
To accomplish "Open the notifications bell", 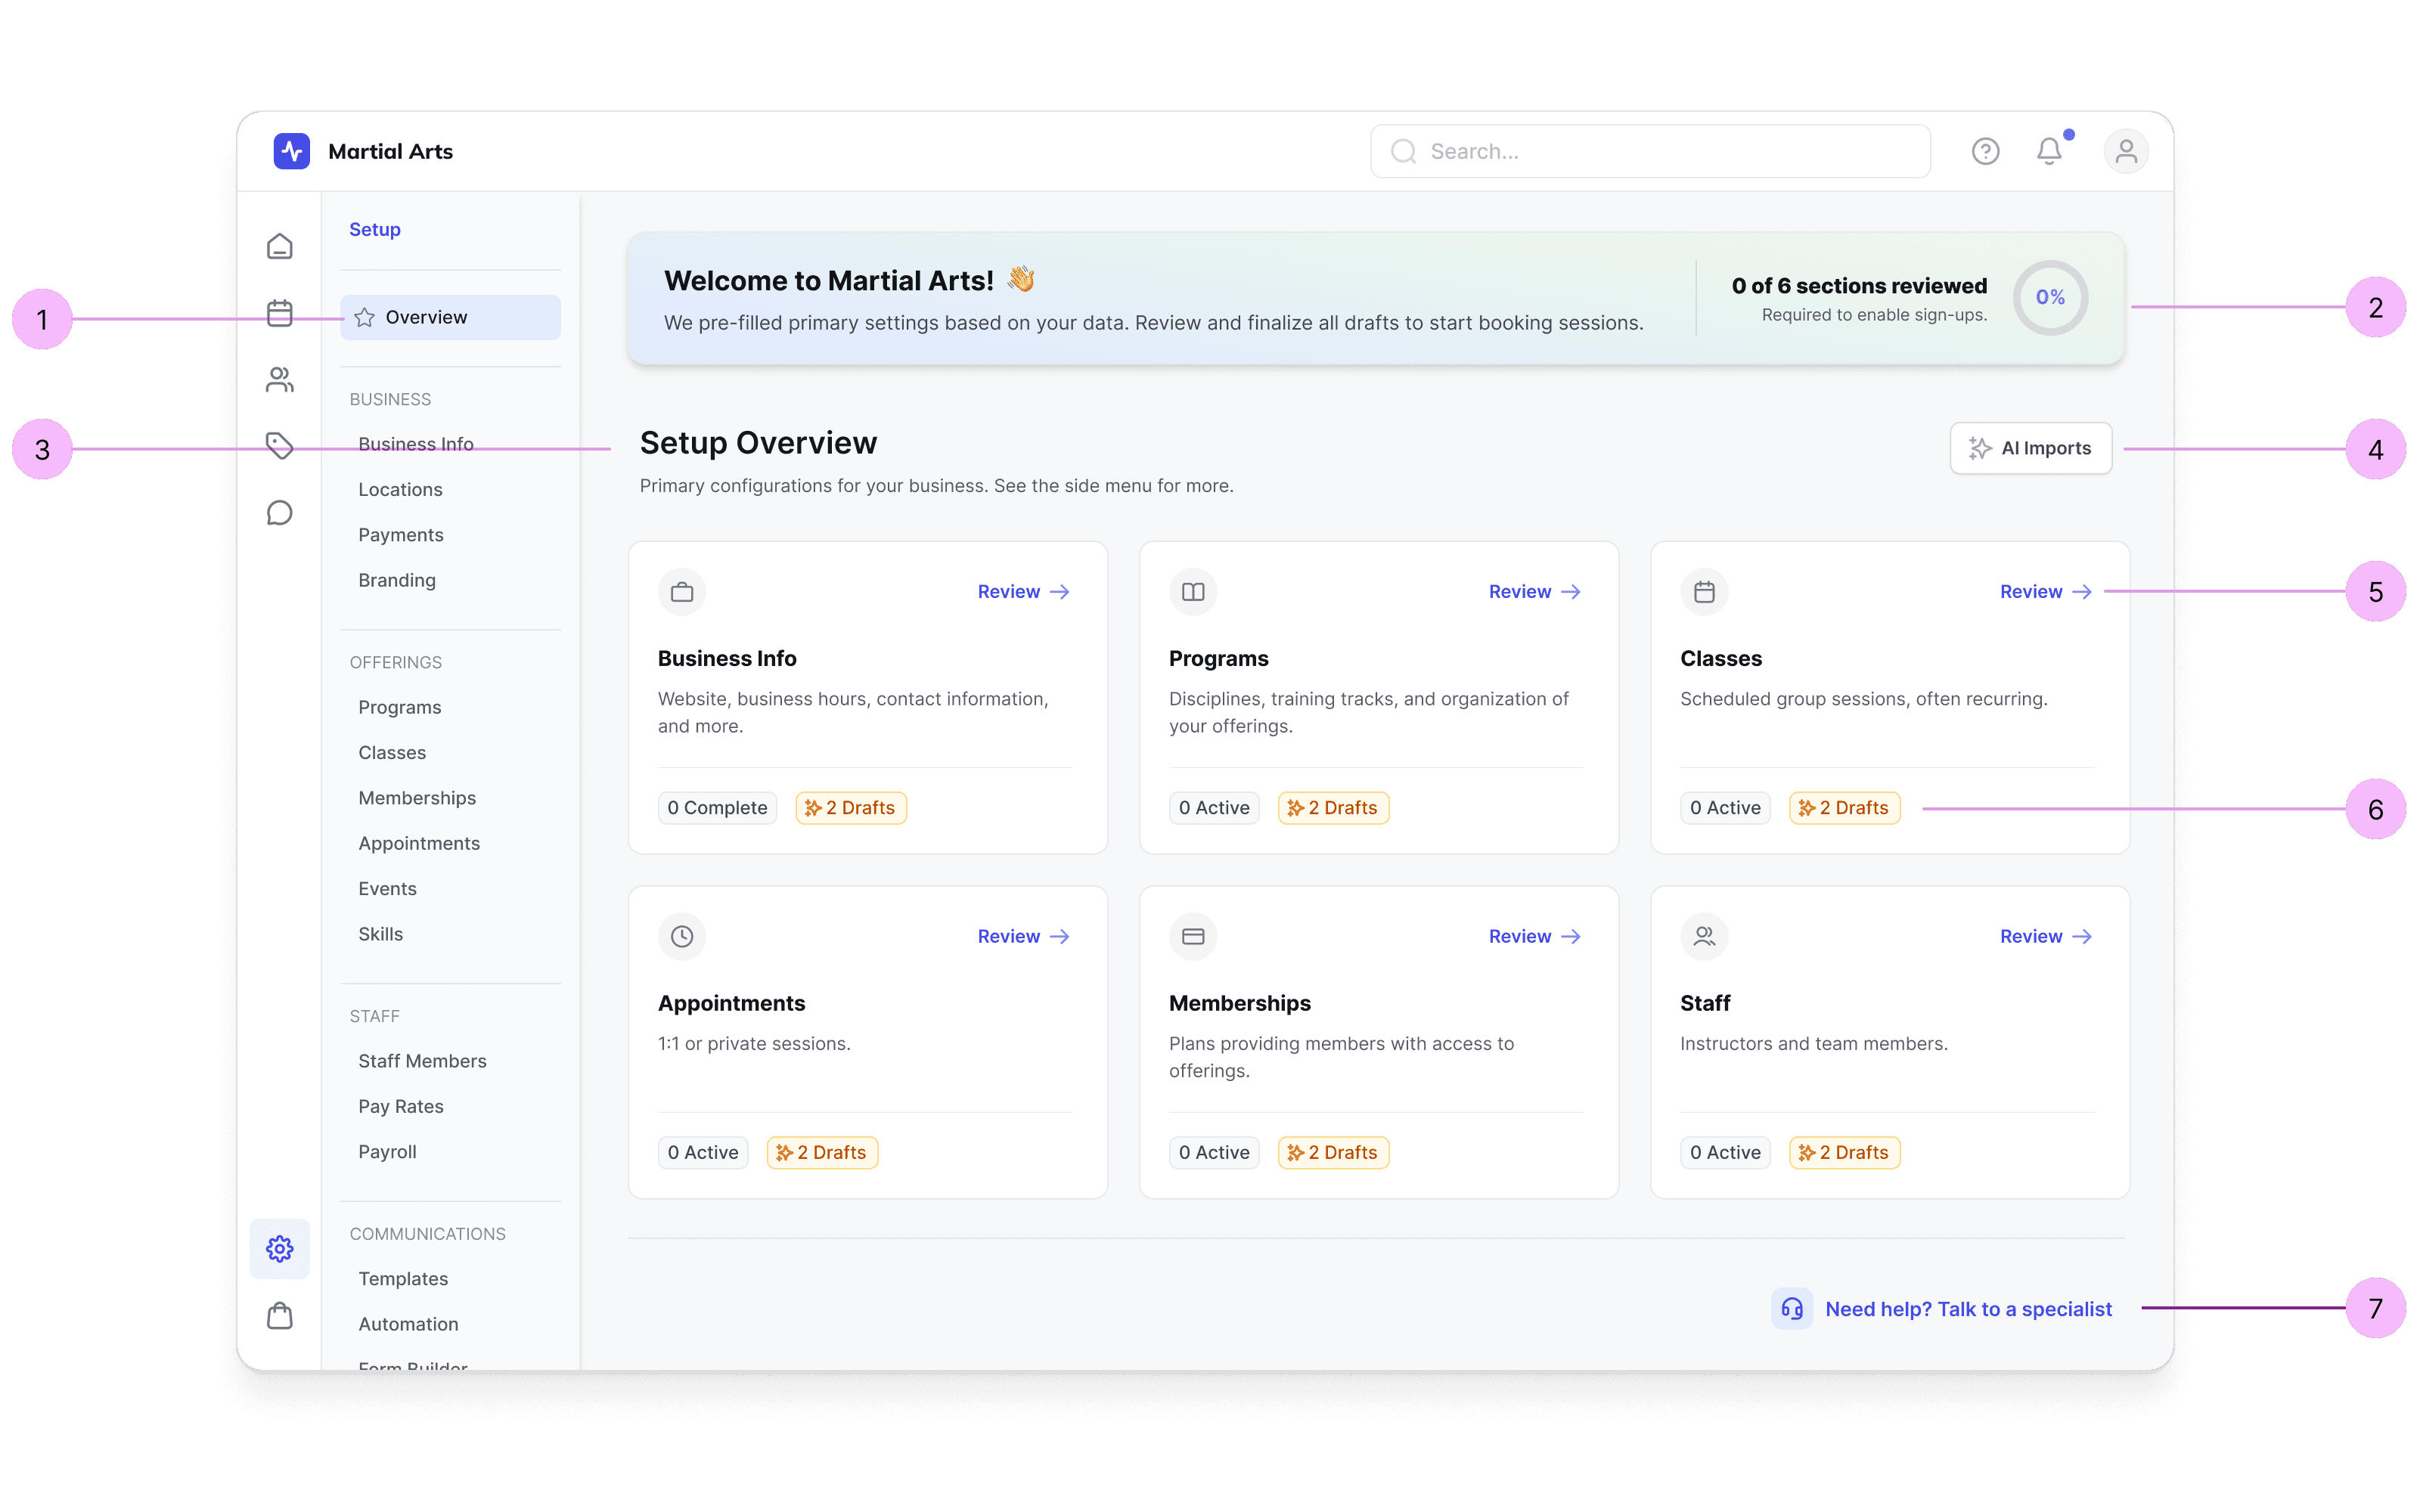I will click(2049, 151).
